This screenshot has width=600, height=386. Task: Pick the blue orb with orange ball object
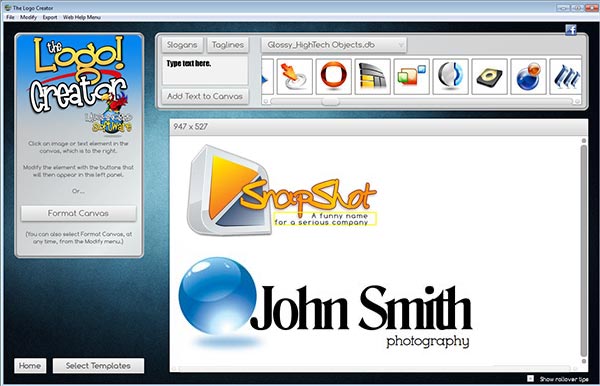[x=528, y=77]
